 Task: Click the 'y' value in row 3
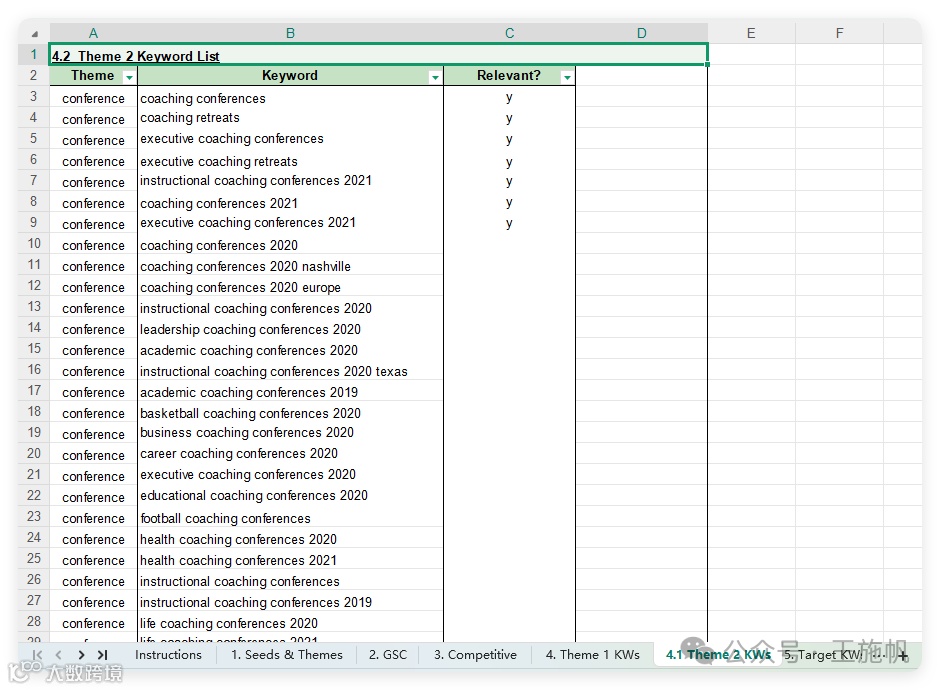509,97
